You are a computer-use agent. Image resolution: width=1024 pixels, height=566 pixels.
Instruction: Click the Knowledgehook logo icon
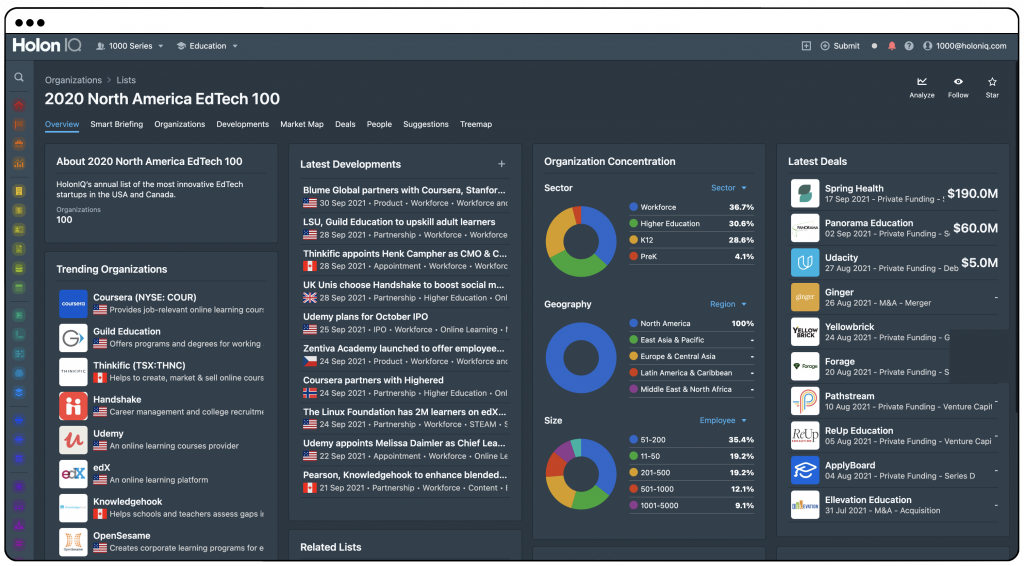[x=73, y=508]
